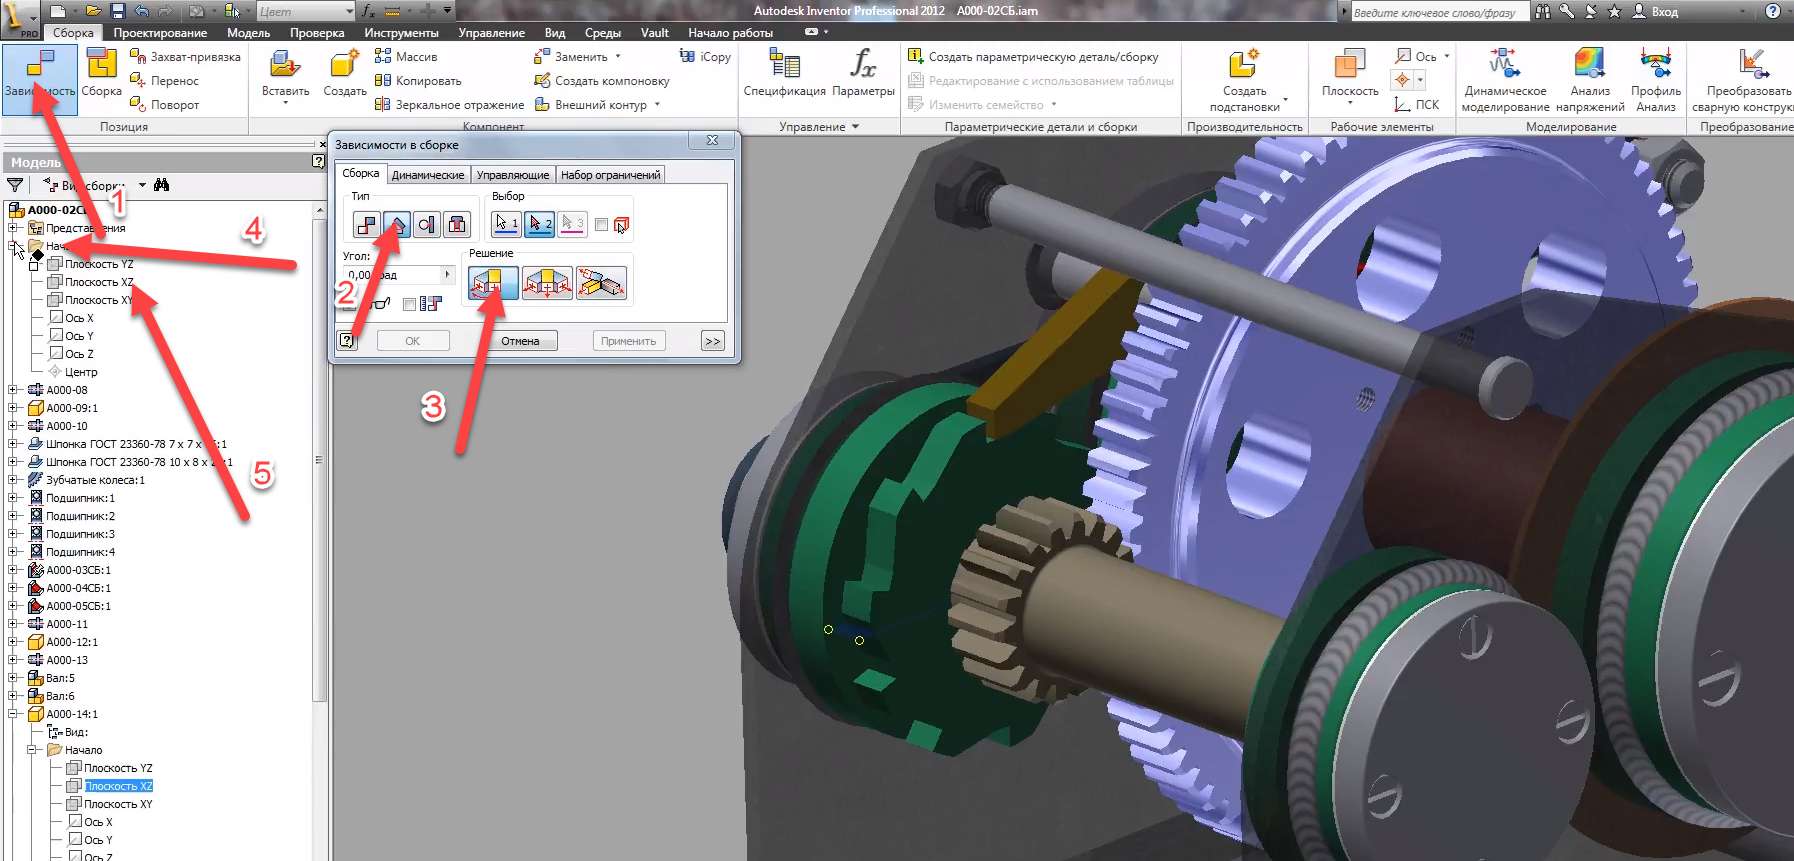The width and height of the screenshot is (1794, 861).
Task: Open Динамическое моделирование
Action: pos(1505,80)
